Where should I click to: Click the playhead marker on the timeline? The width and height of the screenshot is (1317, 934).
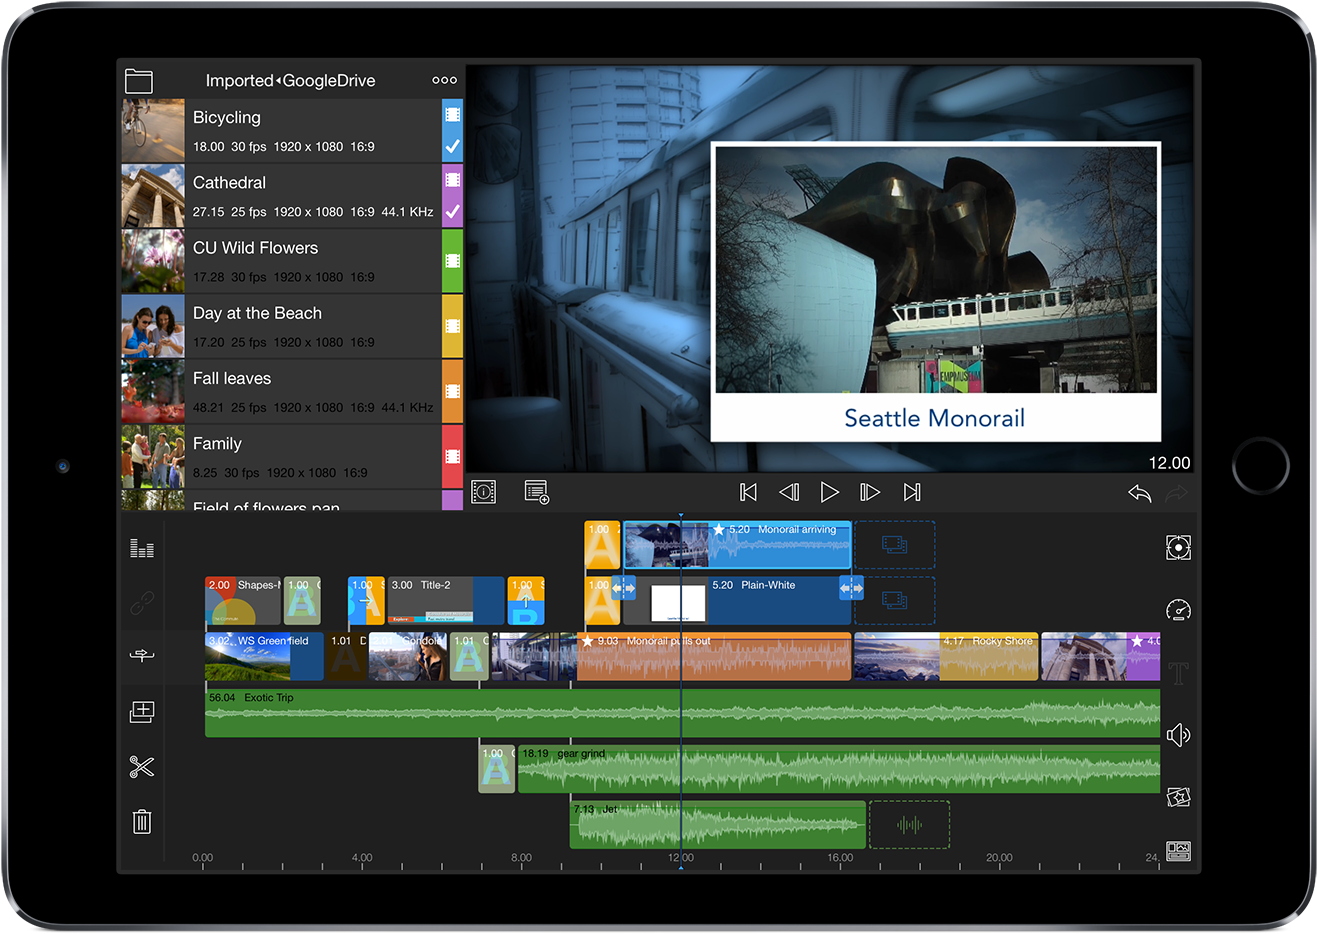coord(681,512)
